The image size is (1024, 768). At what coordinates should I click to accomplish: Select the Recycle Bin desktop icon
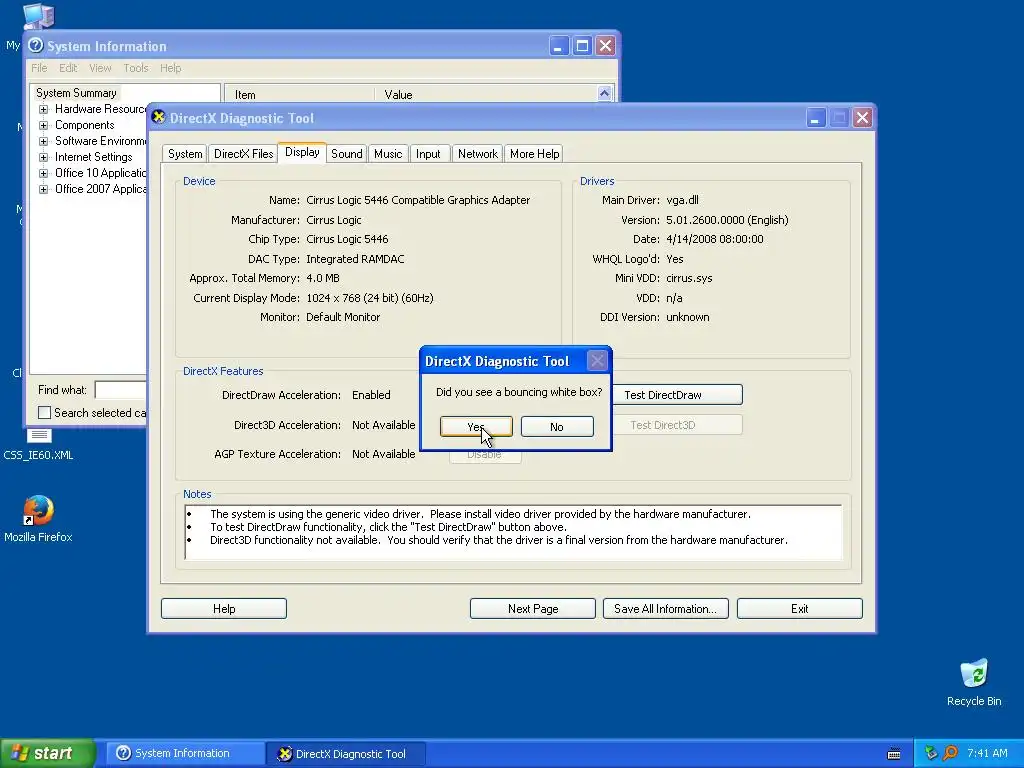(974, 682)
